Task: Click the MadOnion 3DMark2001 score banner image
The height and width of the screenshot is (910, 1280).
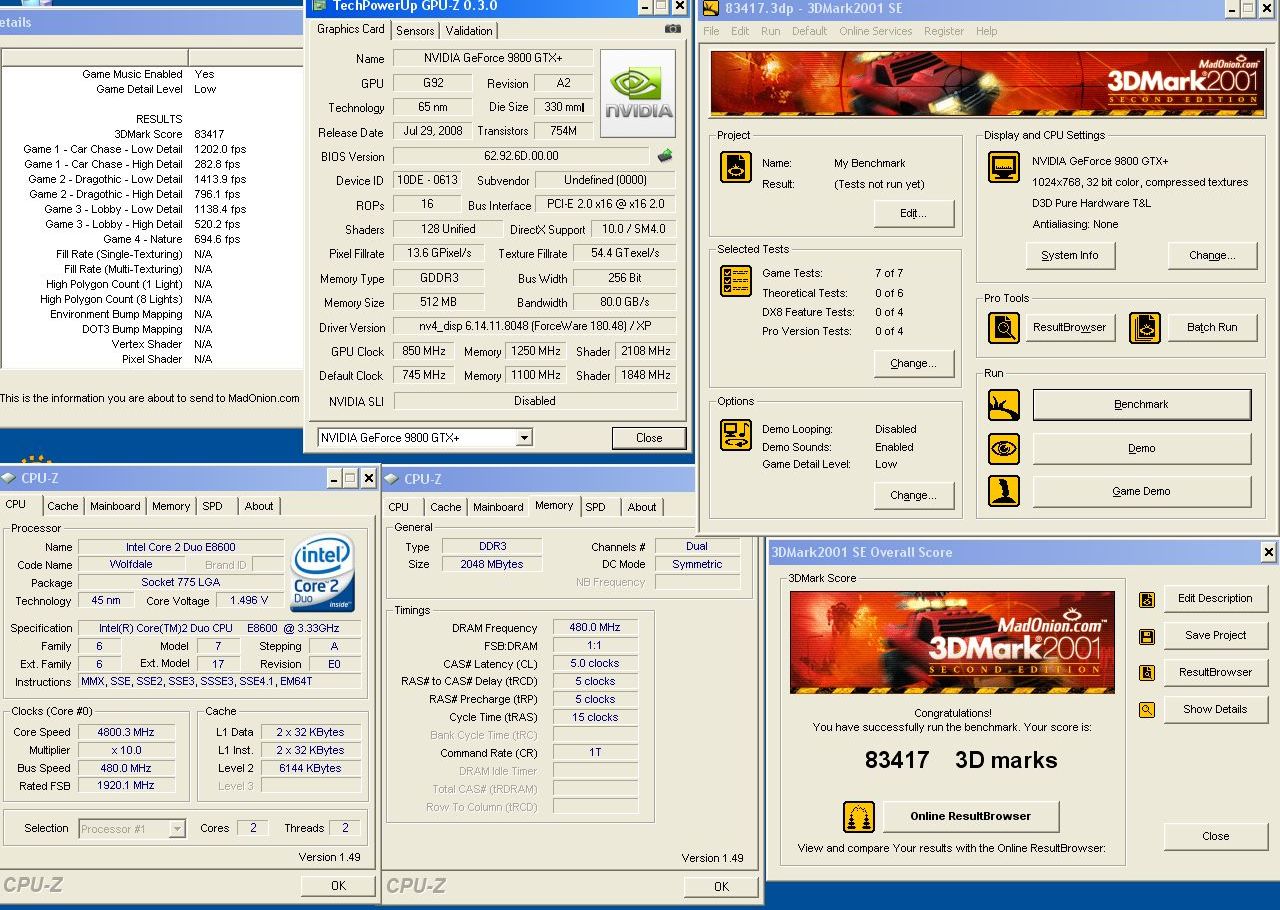Action: point(952,642)
